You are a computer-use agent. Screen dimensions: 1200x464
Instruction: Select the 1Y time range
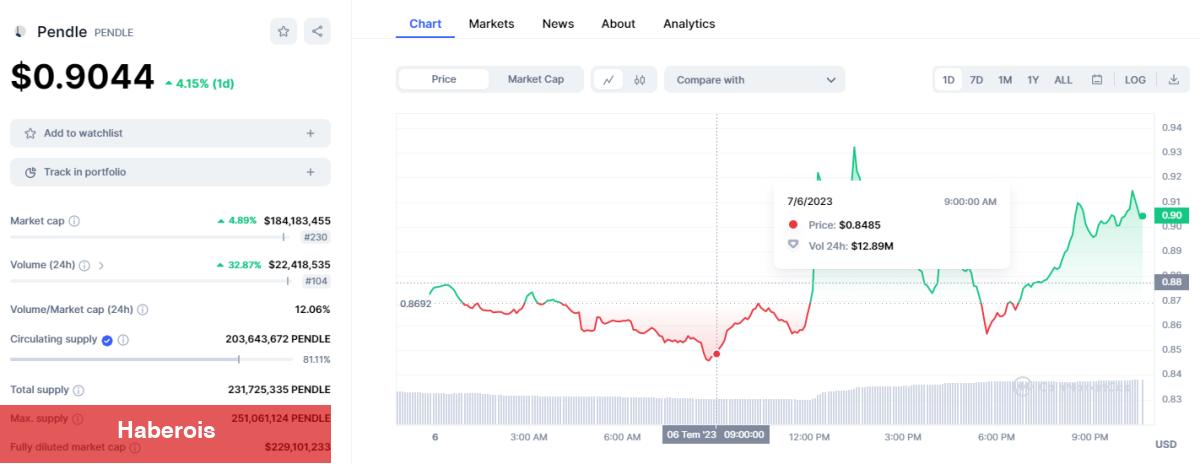point(1033,80)
